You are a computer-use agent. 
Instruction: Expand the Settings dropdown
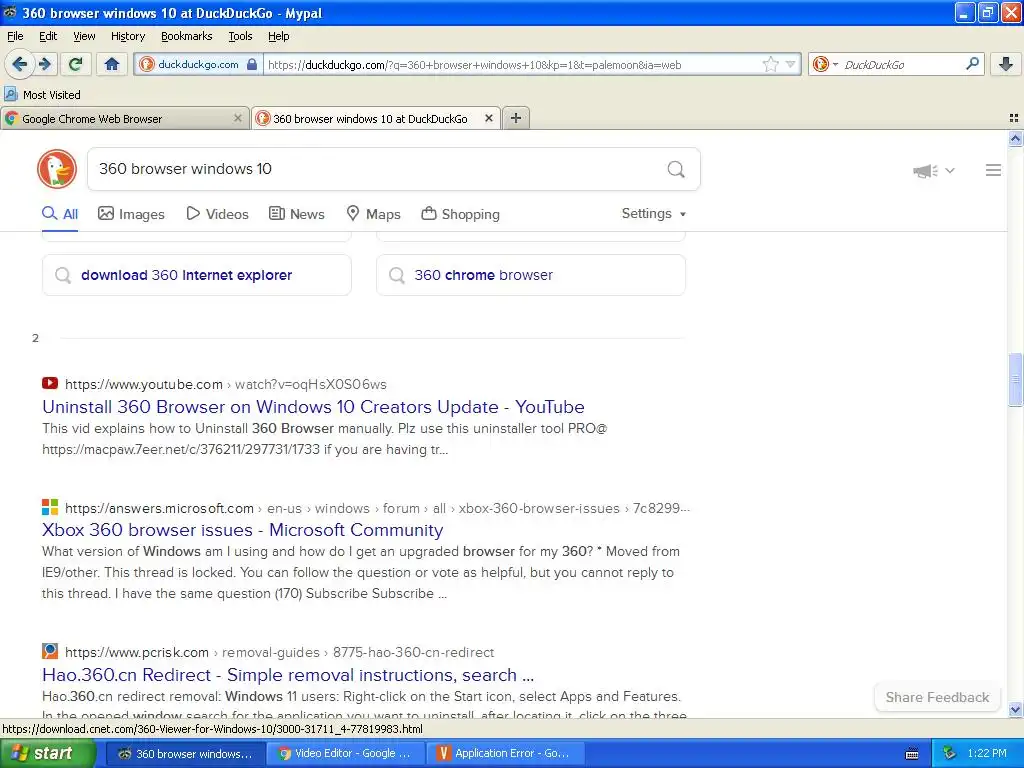coord(654,214)
